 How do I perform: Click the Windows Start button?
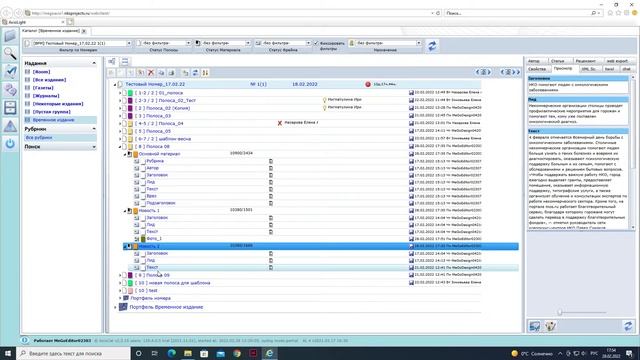pyautogui.click(x=8, y=353)
